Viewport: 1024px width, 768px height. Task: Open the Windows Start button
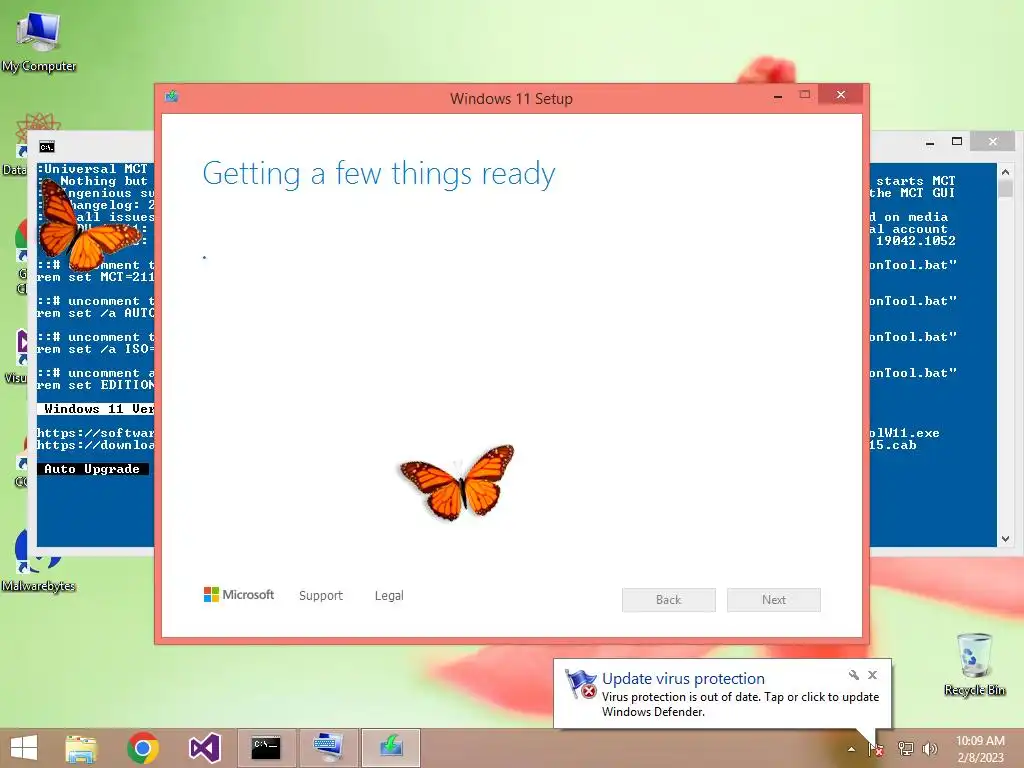(x=24, y=748)
